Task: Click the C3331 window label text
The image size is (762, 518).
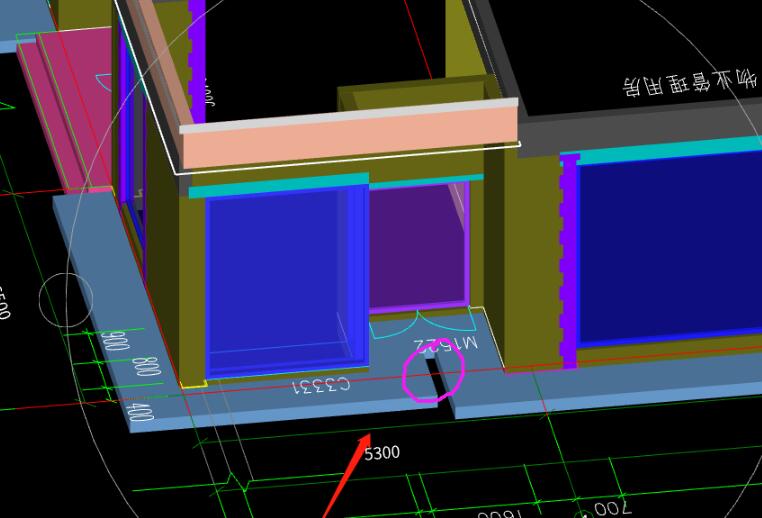Action: (x=321, y=385)
